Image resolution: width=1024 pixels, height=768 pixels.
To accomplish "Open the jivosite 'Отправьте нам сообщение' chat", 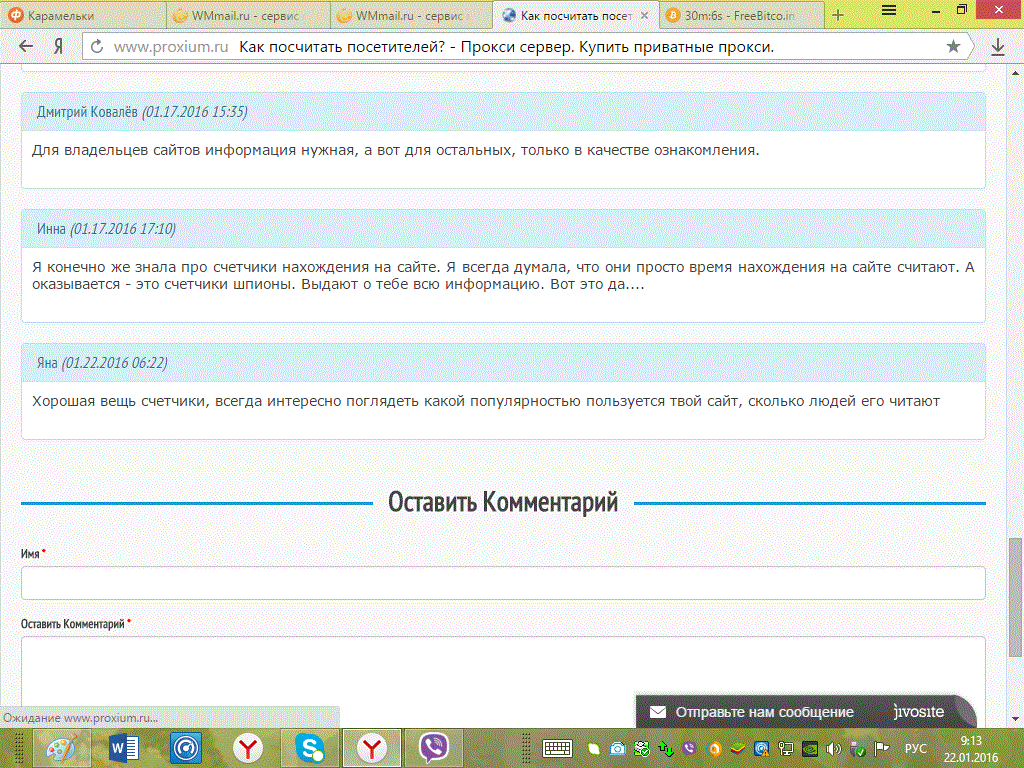I will (x=805, y=712).
